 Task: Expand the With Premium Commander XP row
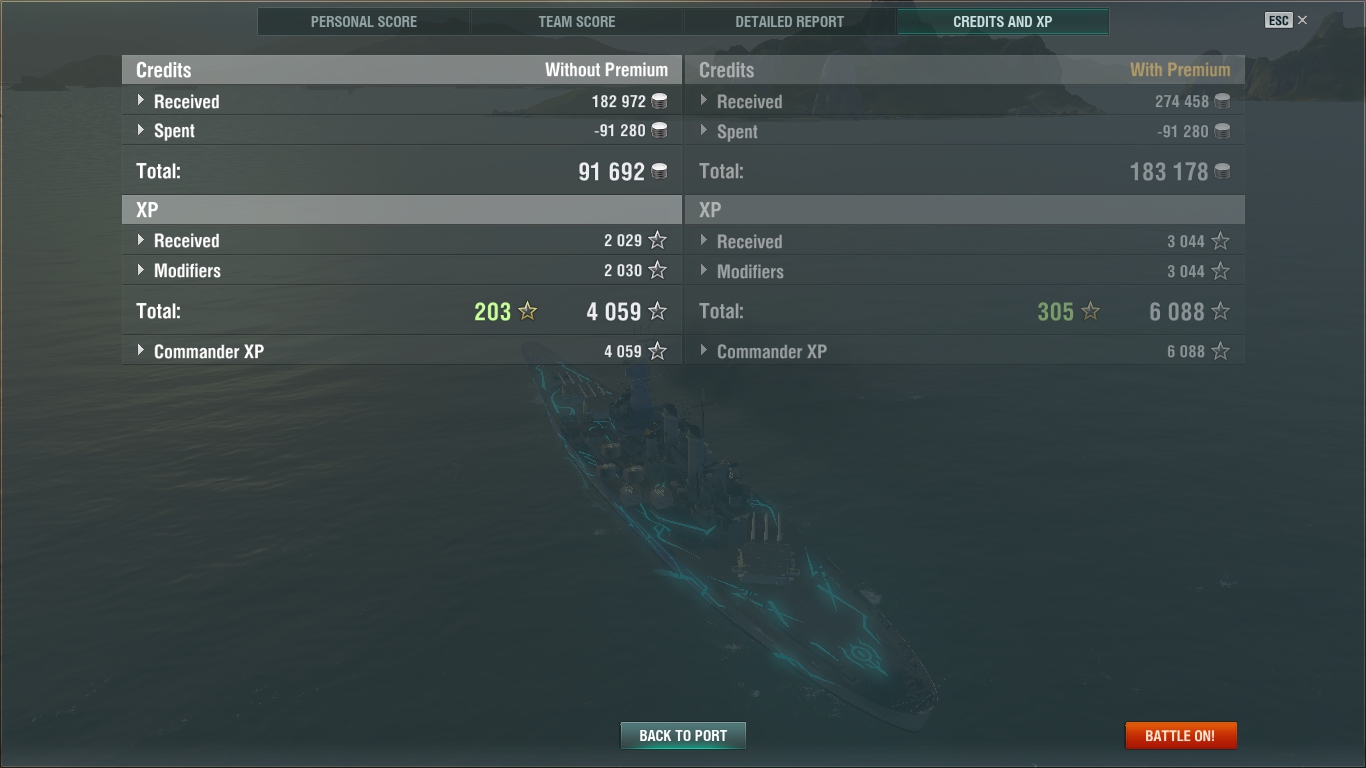pos(965,351)
